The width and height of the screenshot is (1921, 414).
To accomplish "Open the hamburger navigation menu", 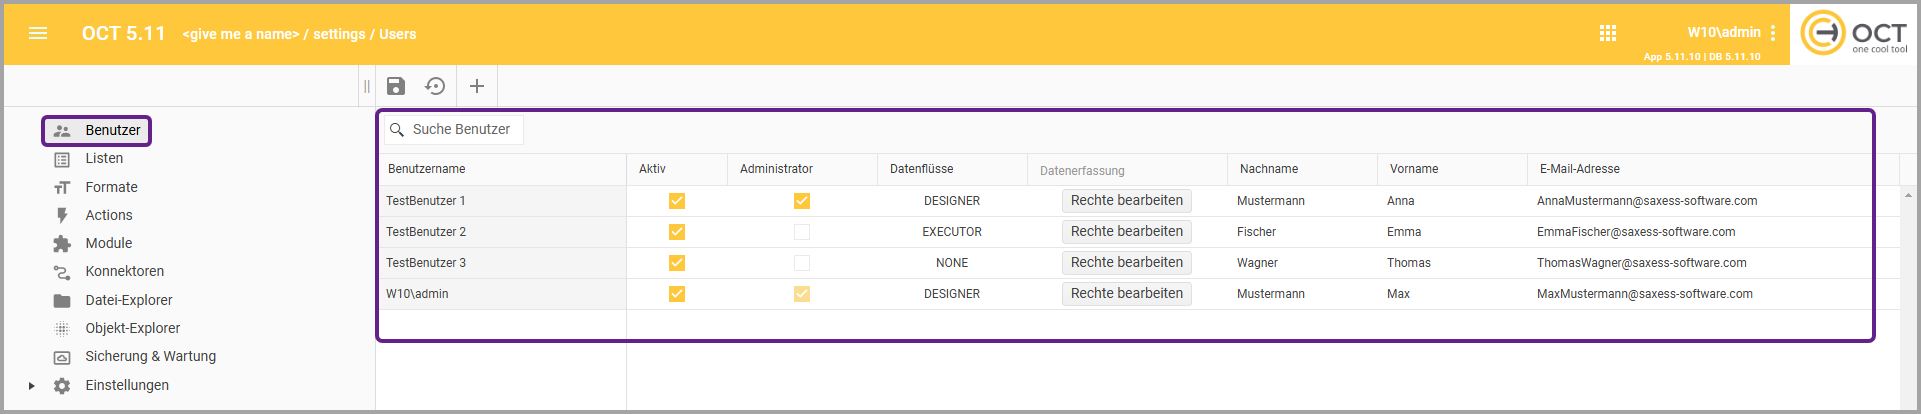I will tap(38, 33).
